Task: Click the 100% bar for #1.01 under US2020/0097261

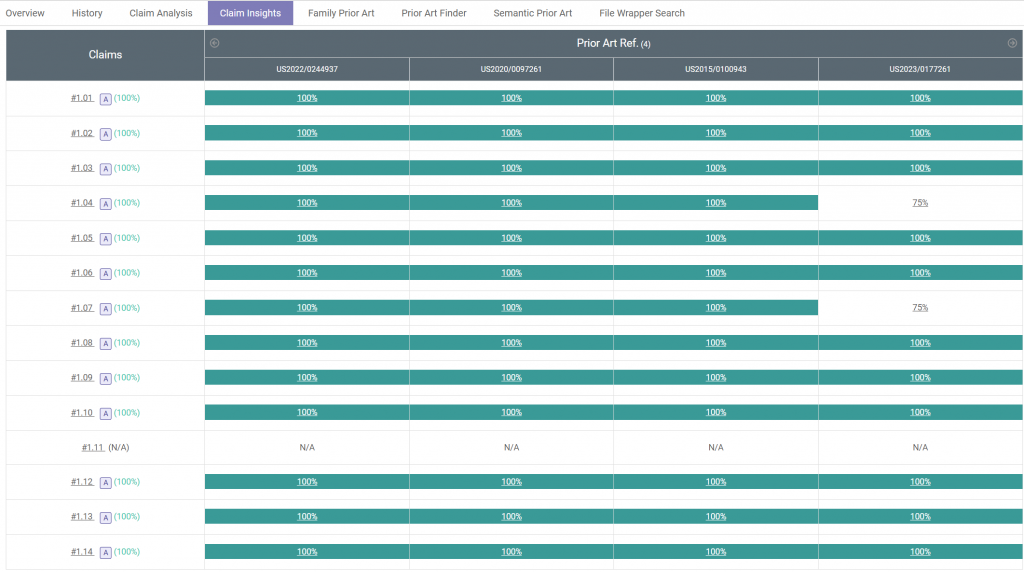Action: (x=511, y=98)
